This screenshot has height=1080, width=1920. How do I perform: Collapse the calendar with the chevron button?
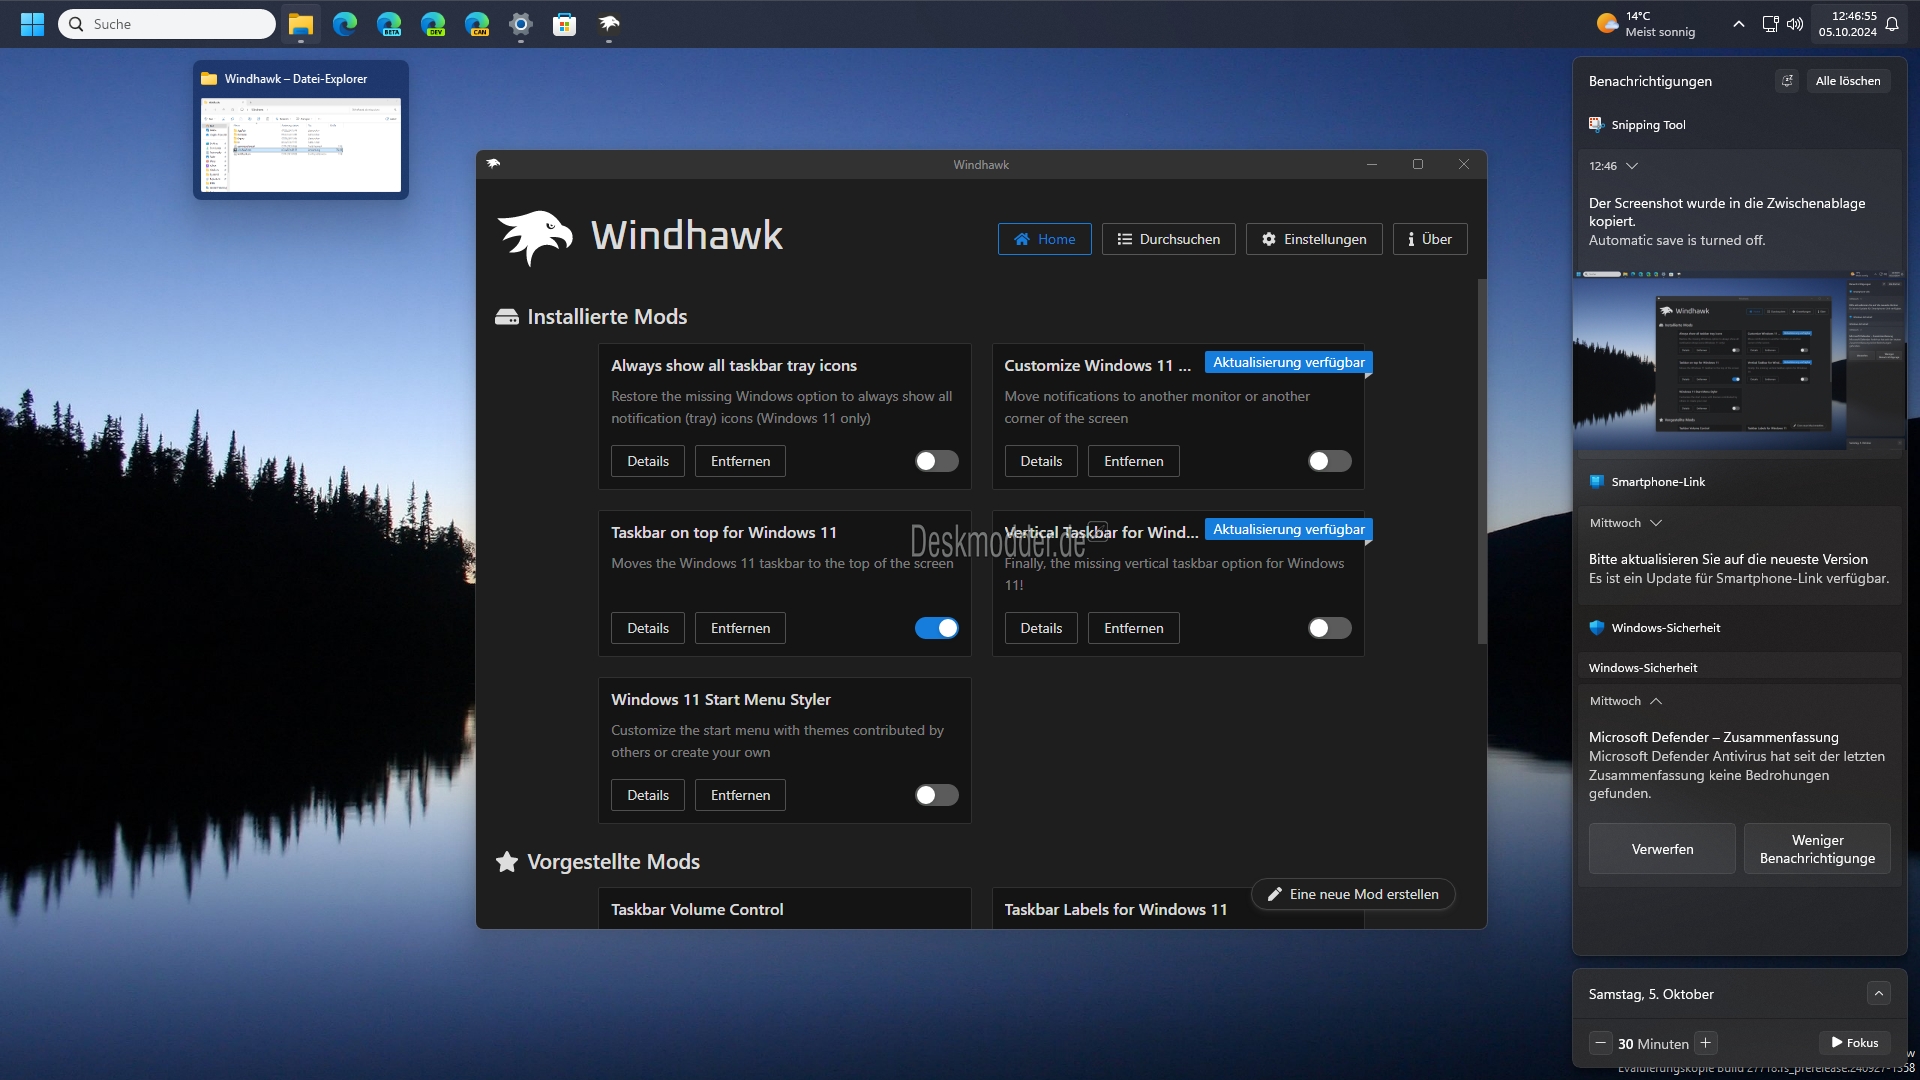pyautogui.click(x=1879, y=994)
